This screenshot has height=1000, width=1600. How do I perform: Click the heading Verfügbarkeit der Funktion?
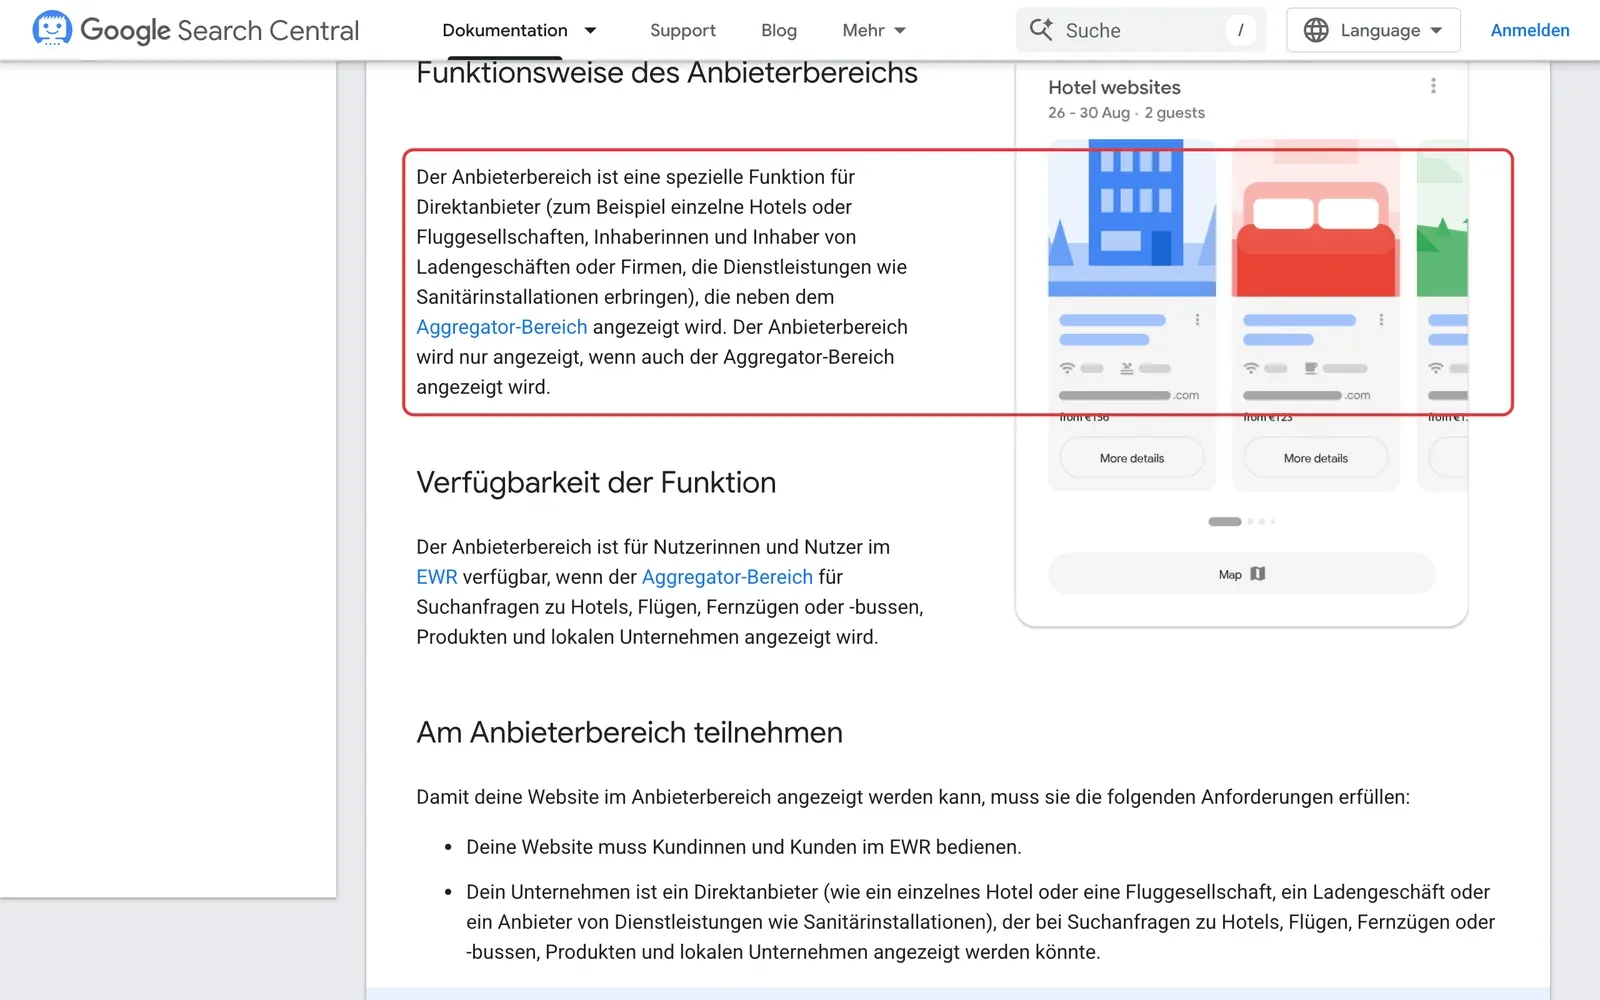point(596,482)
